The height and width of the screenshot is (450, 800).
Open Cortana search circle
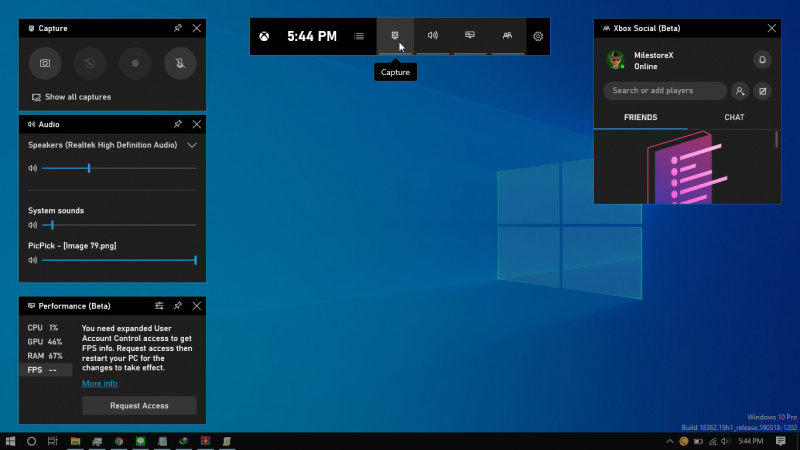[x=32, y=441]
